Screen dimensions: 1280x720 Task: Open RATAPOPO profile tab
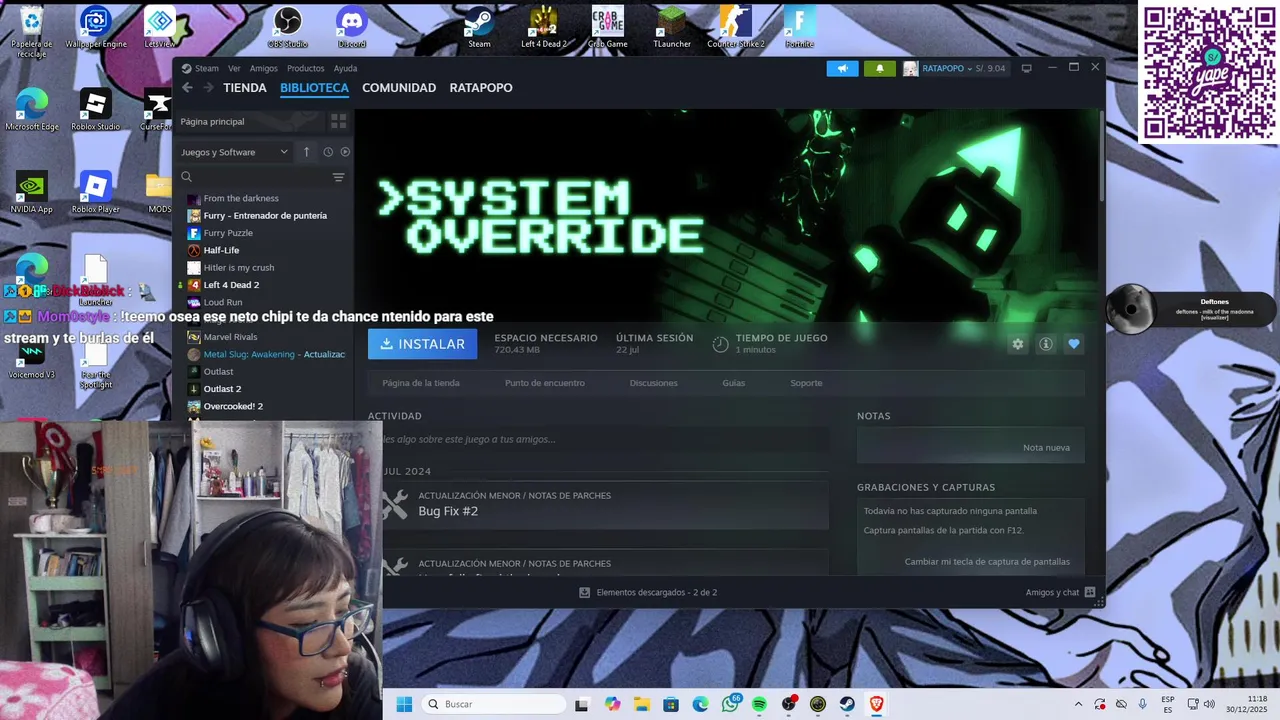click(x=481, y=88)
